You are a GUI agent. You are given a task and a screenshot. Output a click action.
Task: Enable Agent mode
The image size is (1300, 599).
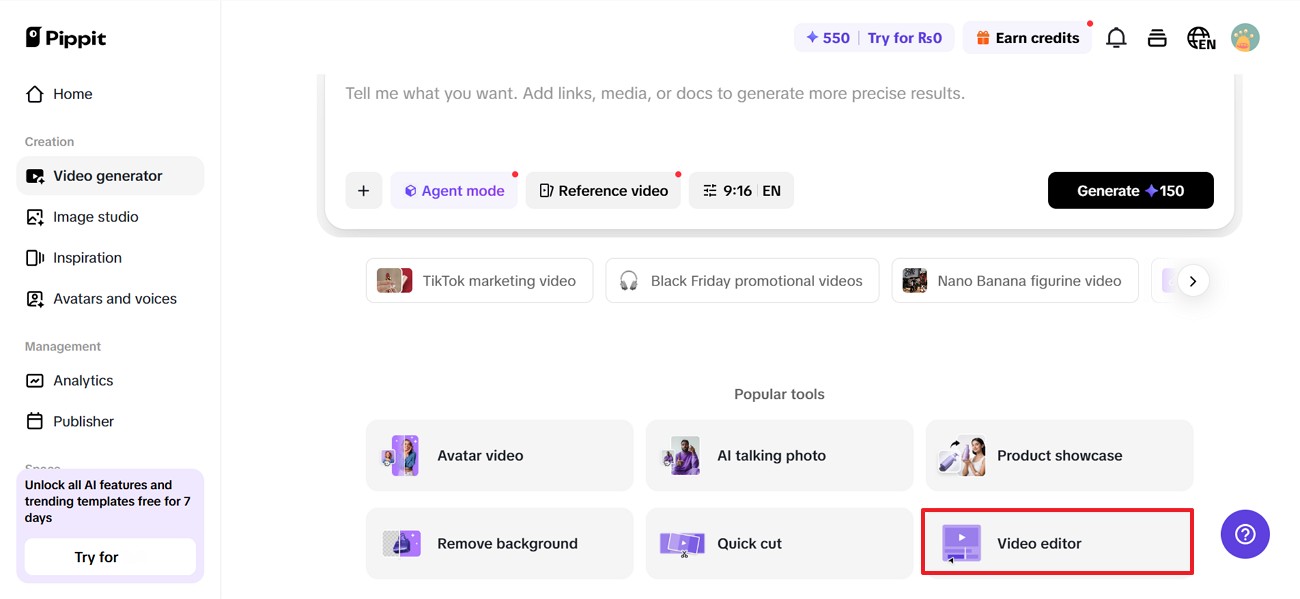click(454, 190)
